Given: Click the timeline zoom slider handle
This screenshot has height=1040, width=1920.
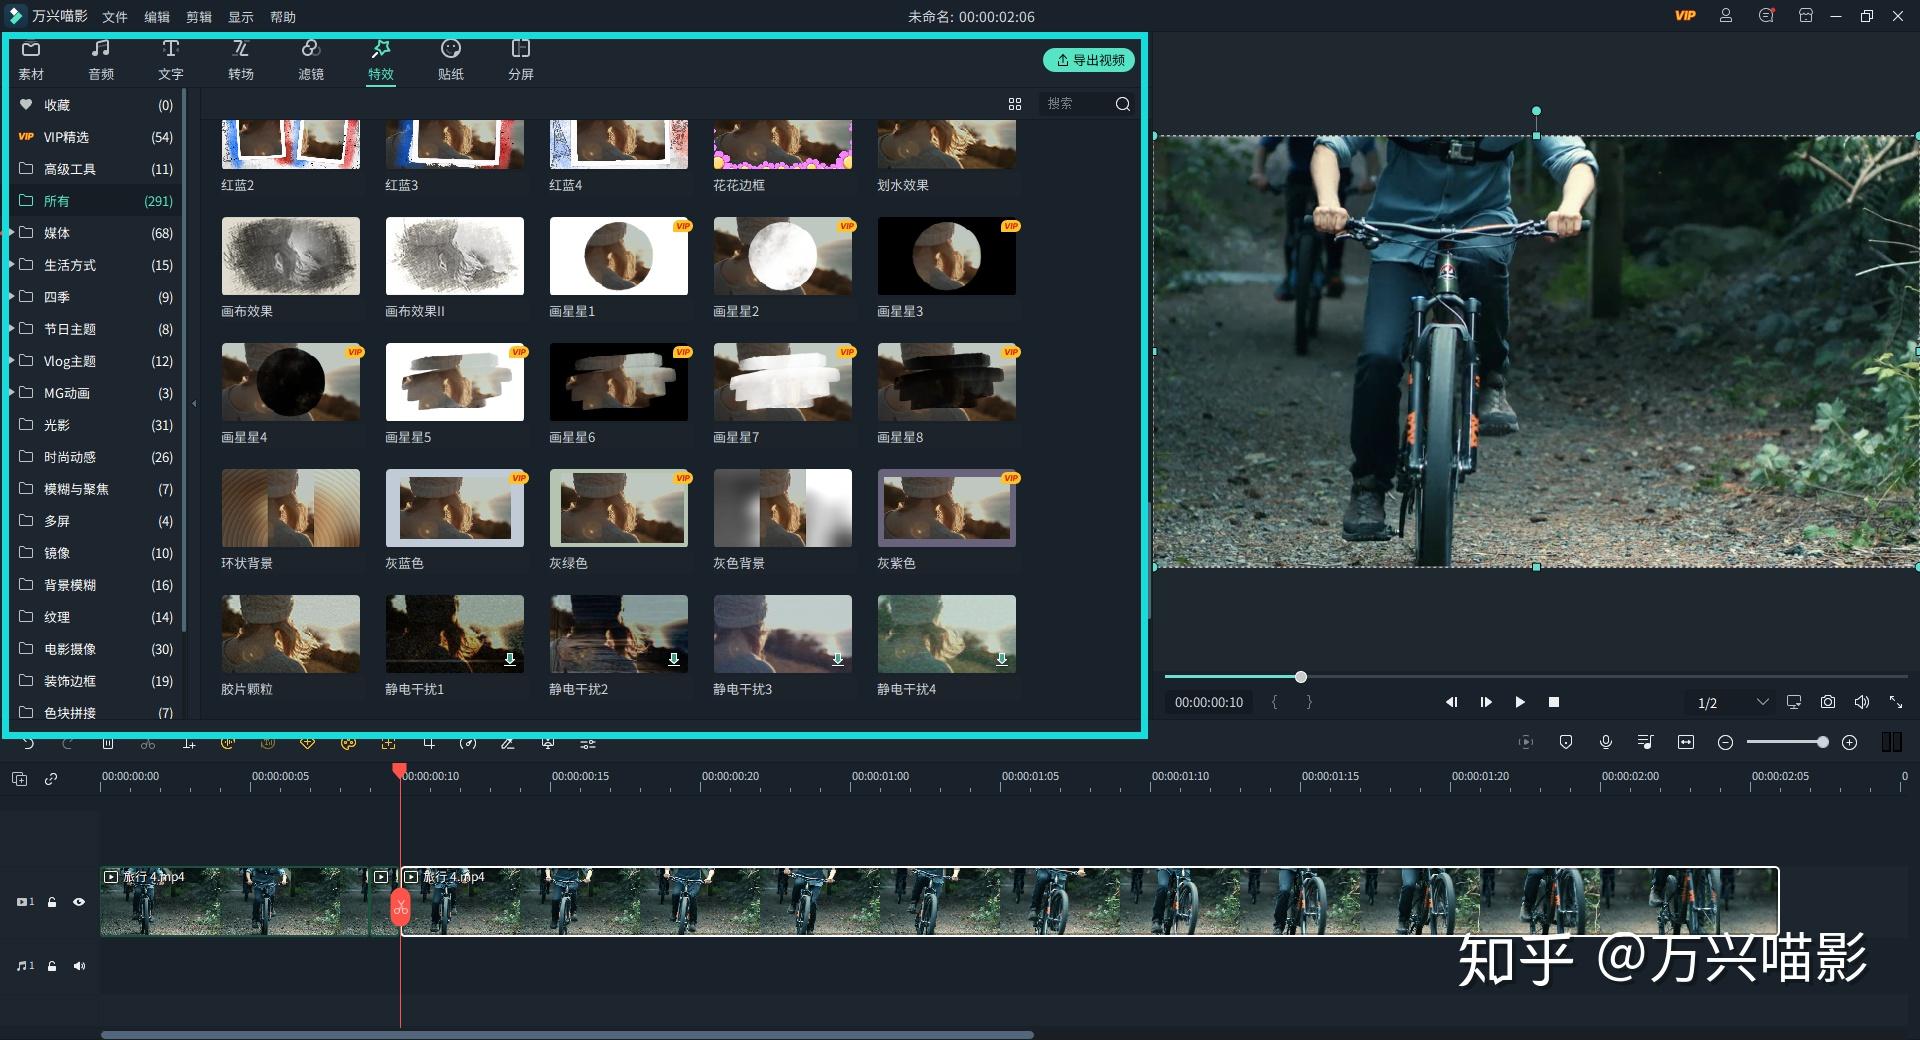Looking at the screenshot, I should (1823, 742).
